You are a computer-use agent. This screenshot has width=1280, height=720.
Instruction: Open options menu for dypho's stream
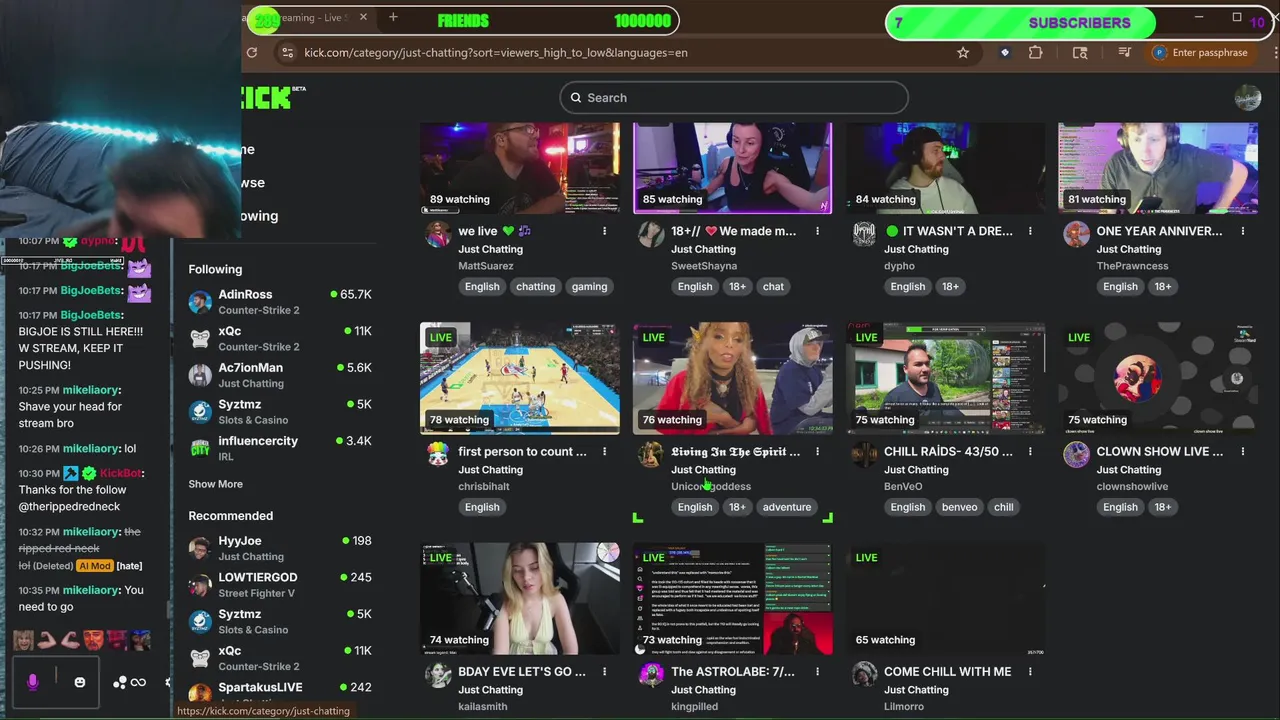(1030, 231)
